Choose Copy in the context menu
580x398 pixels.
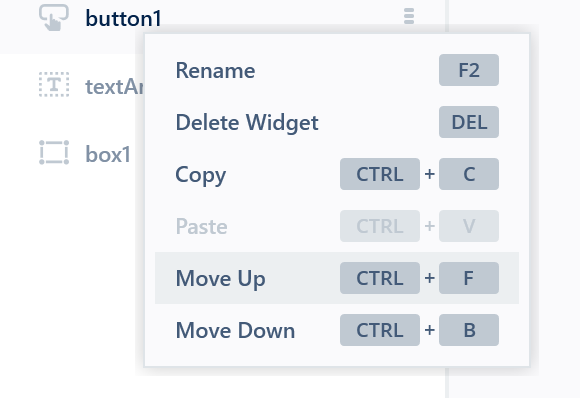pyautogui.click(x=337, y=174)
